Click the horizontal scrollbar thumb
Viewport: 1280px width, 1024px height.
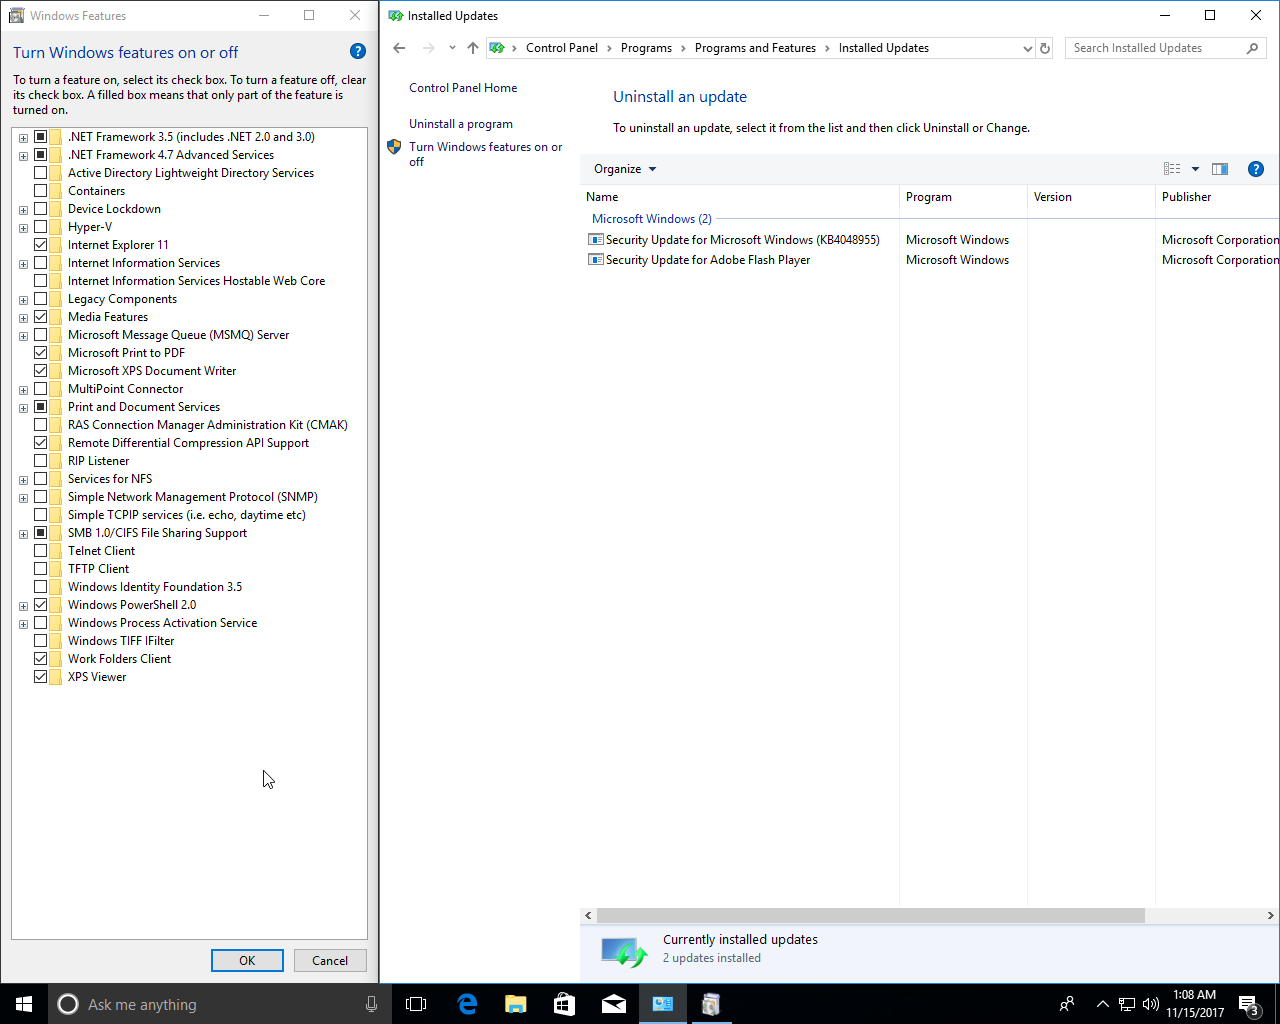point(870,916)
